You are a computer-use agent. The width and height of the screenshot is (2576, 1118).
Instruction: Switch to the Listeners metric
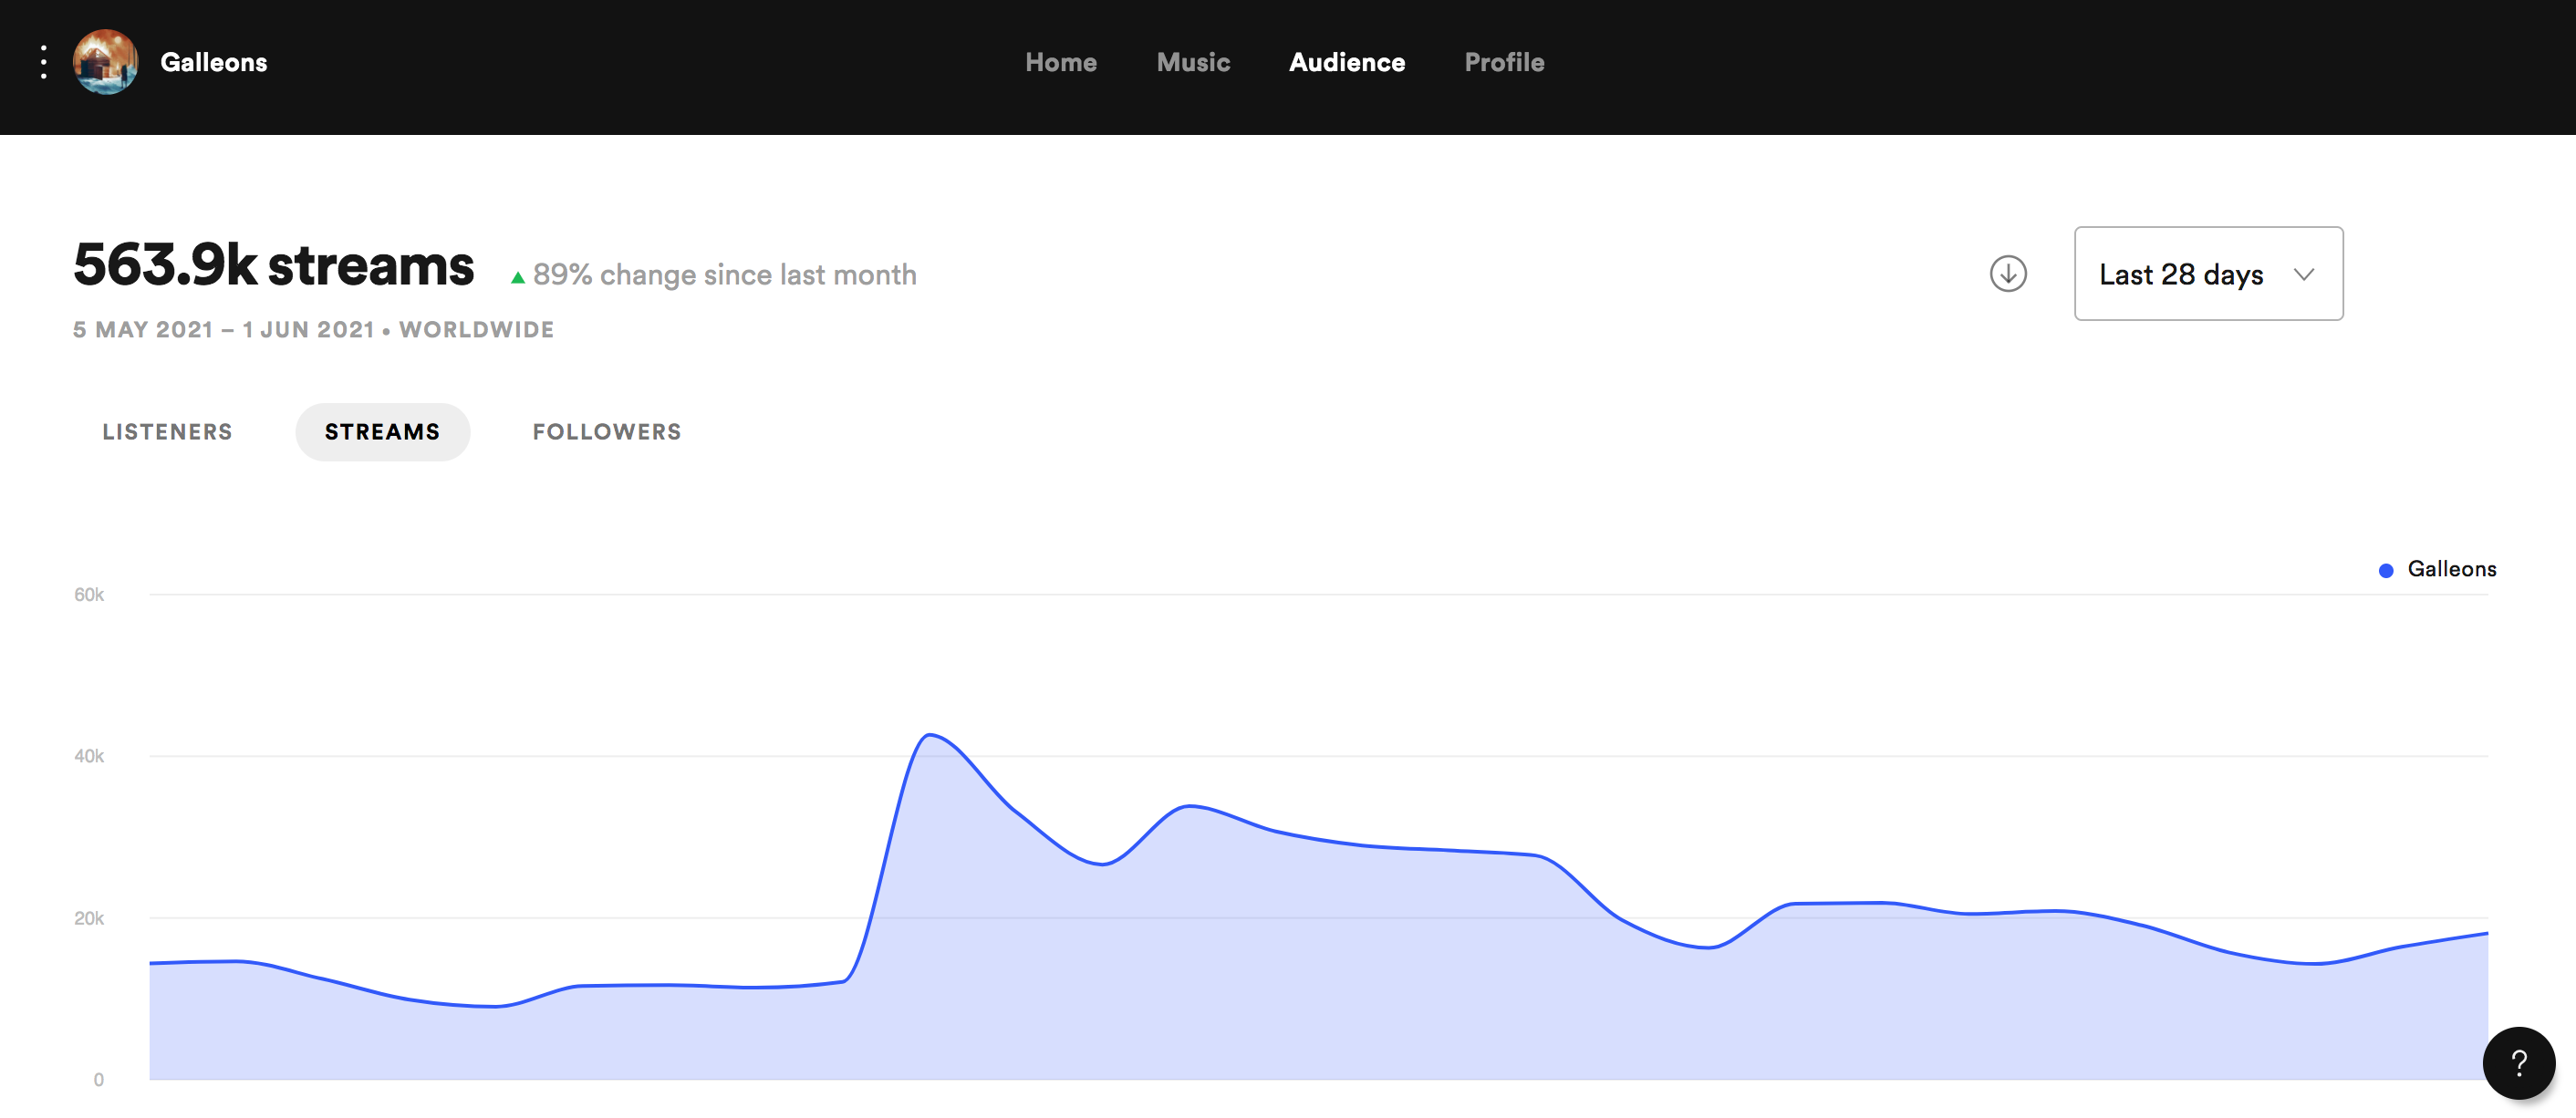coord(167,432)
